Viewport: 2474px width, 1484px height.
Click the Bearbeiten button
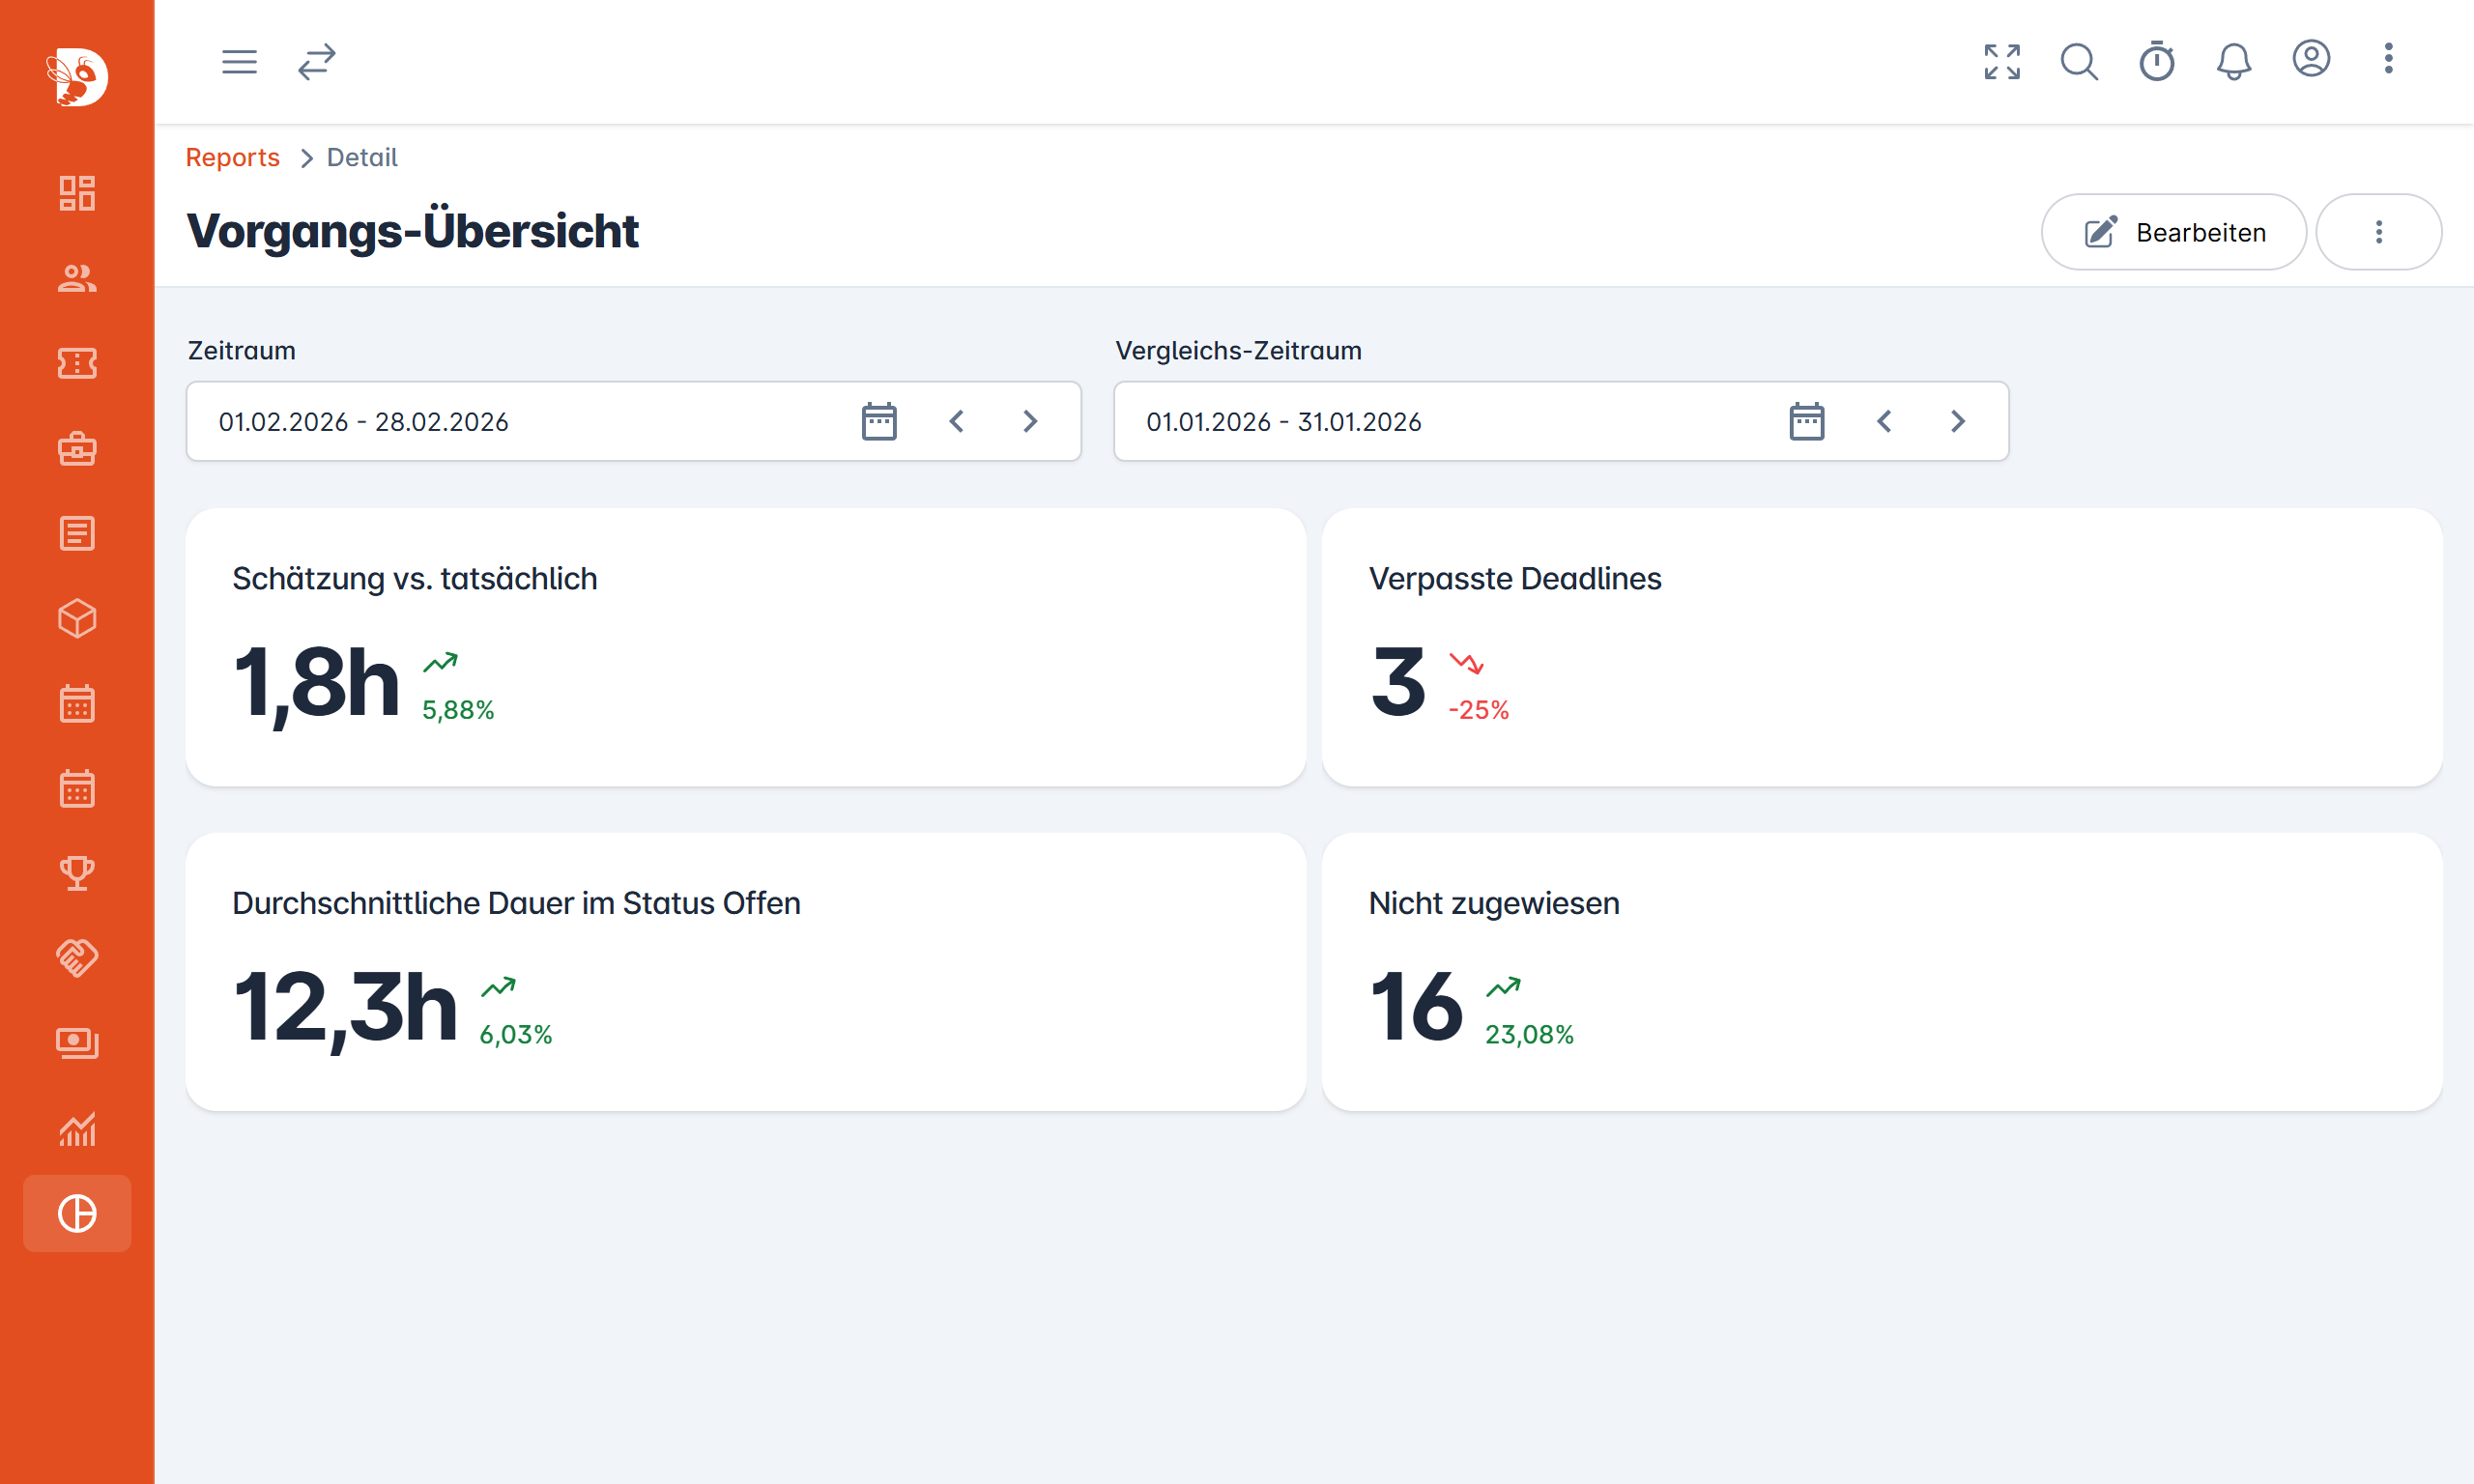[x=2173, y=232]
